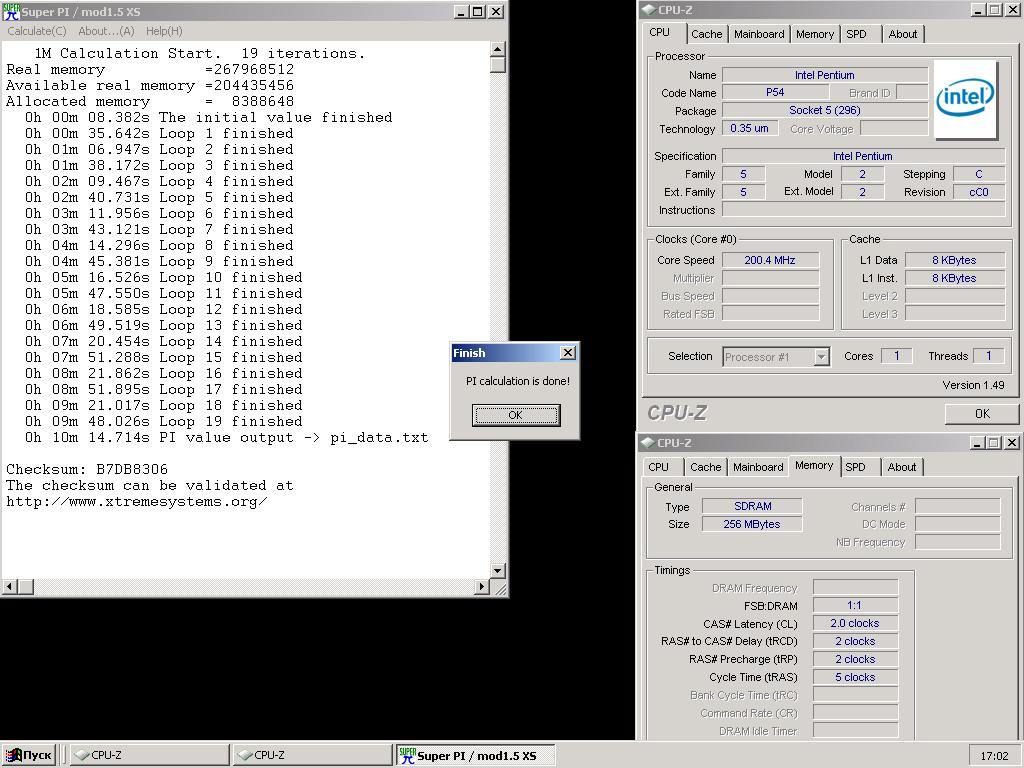The image size is (1024, 768).
Task: Click the http://www.xtremesystems.org/ text
Action: point(137,502)
